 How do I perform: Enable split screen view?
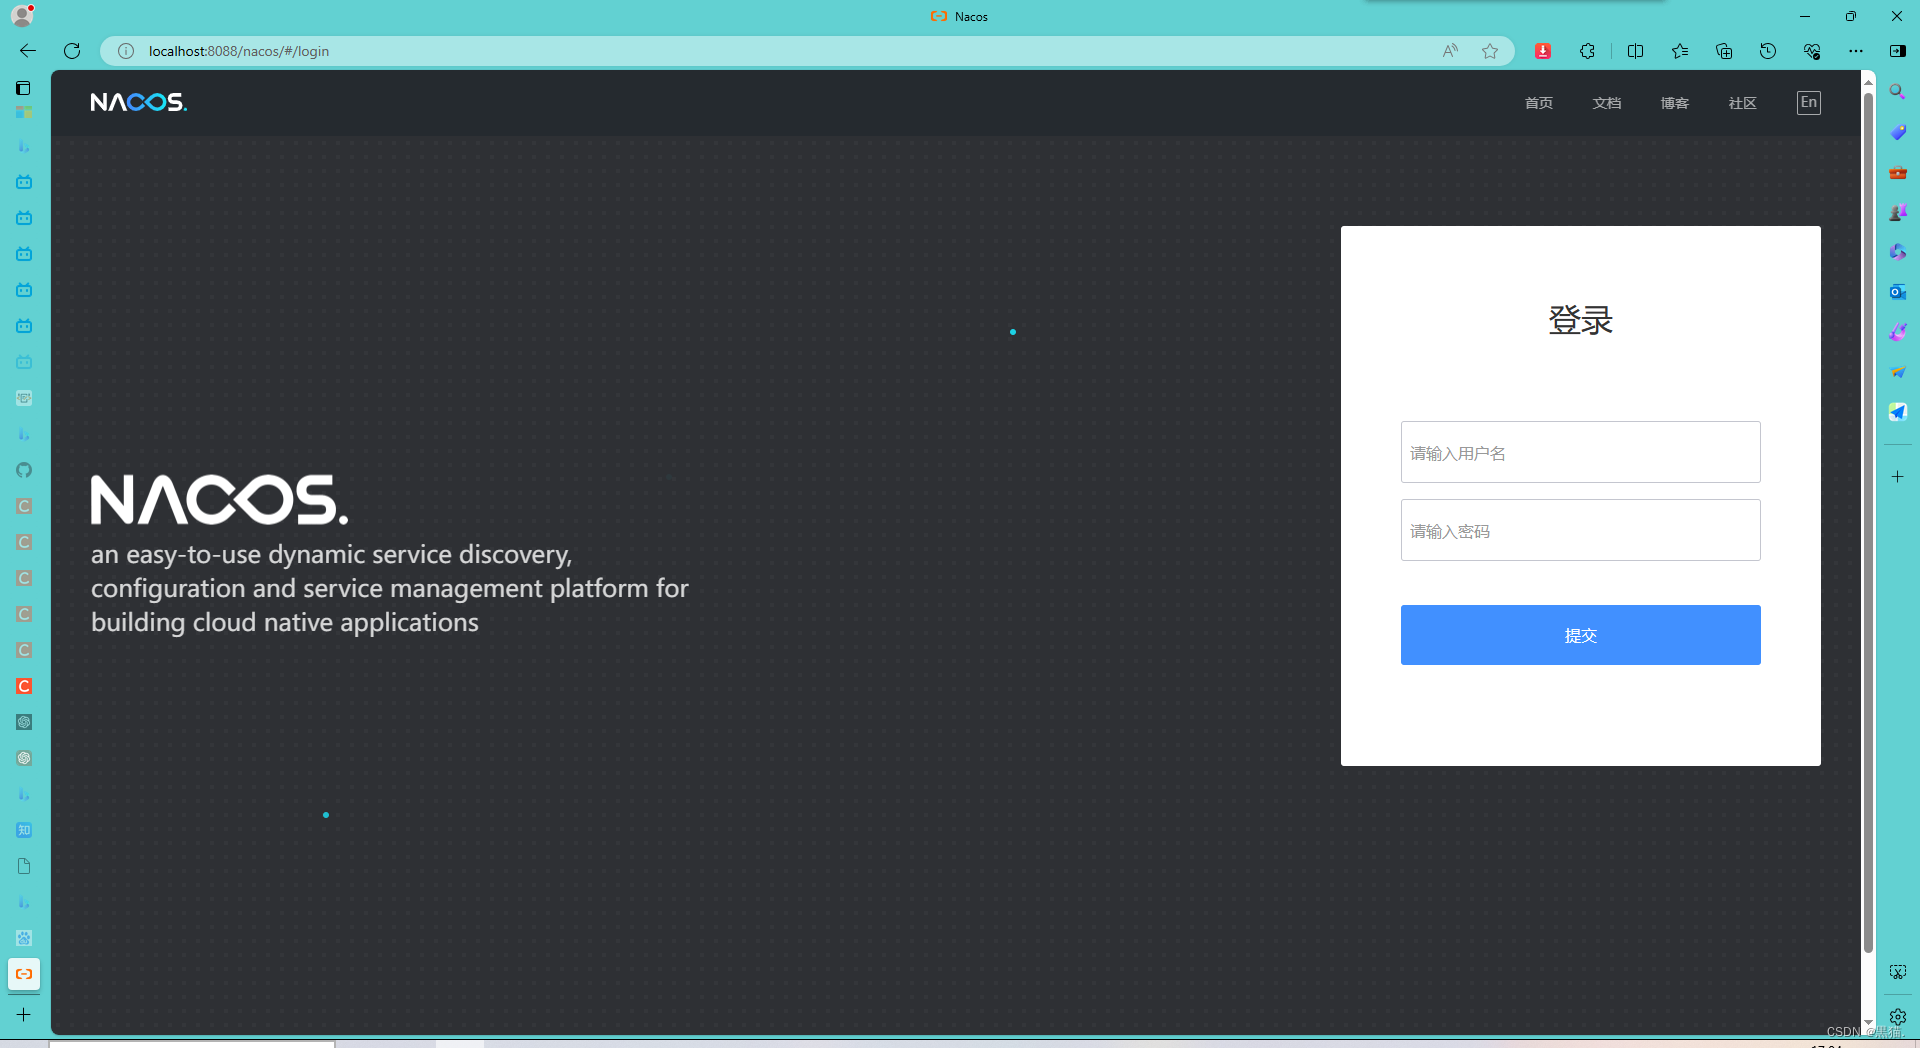[x=1636, y=51]
